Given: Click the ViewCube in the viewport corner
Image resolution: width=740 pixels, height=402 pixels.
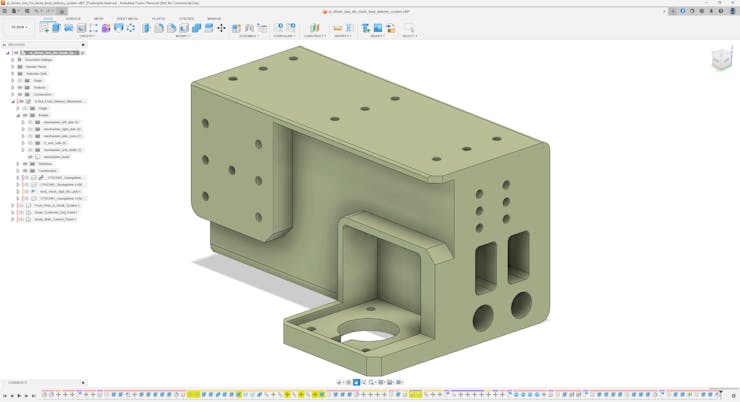Looking at the screenshot, I should pos(721,60).
